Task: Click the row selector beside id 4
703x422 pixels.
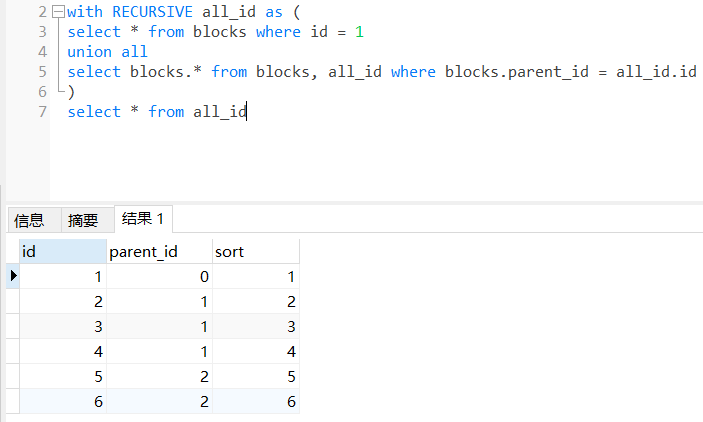Action: click(x=13, y=351)
